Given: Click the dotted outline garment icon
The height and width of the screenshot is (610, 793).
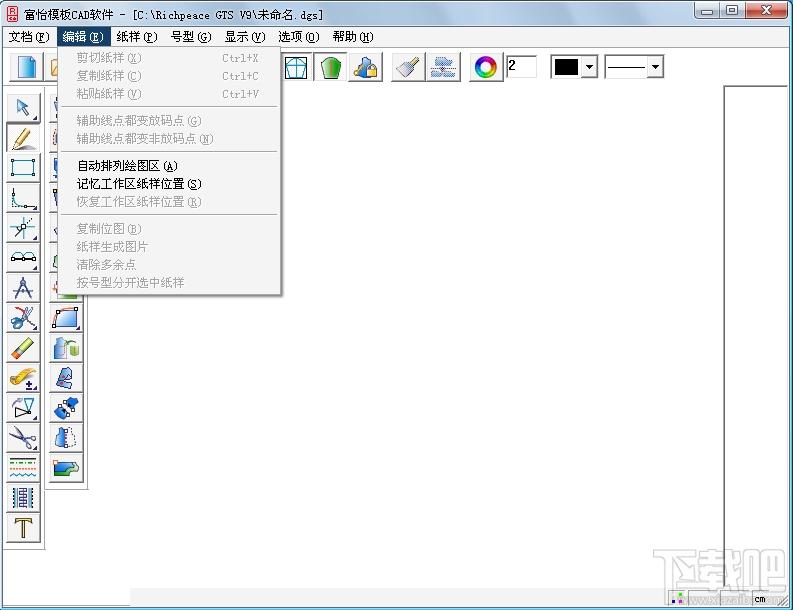Looking at the screenshot, I should 66,438.
